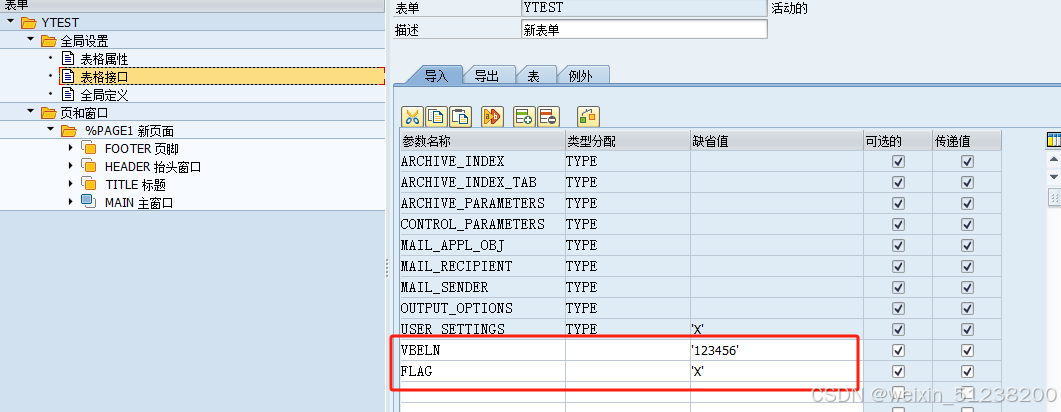Click the VBELN parameter name cell

(482, 350)
